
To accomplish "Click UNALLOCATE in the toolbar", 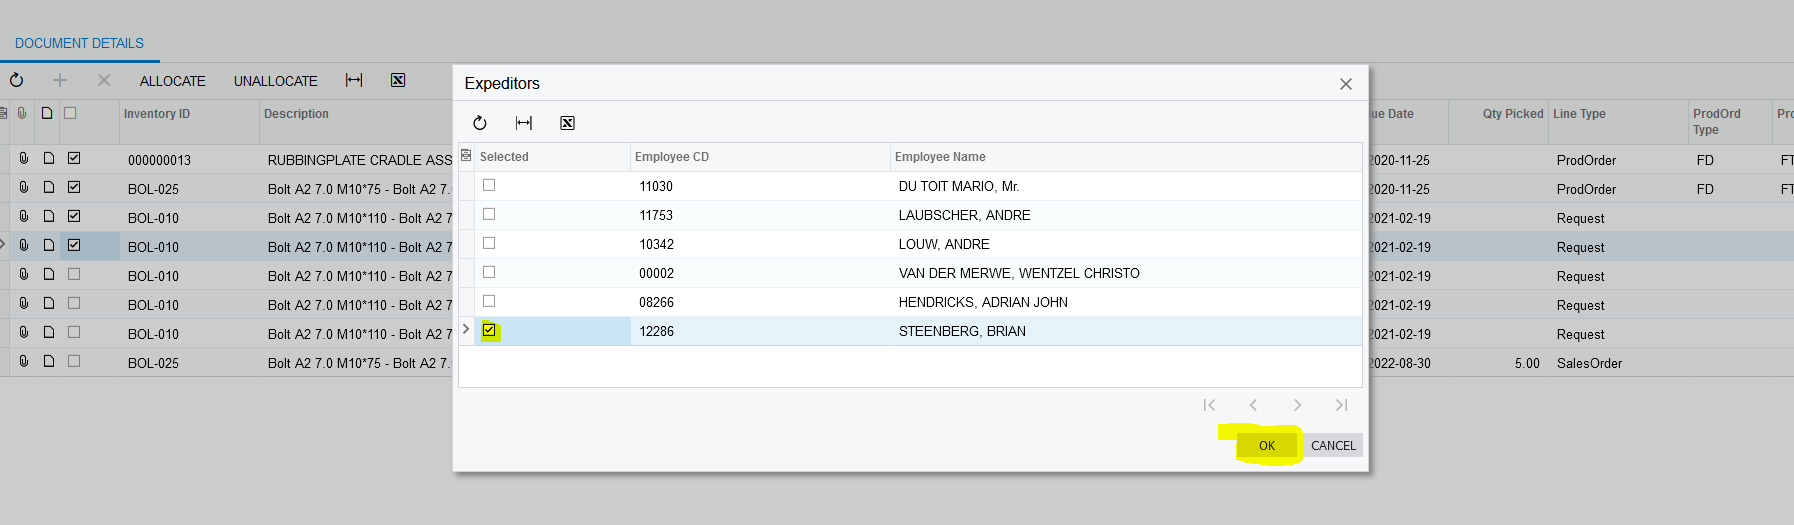I will 275,81.
